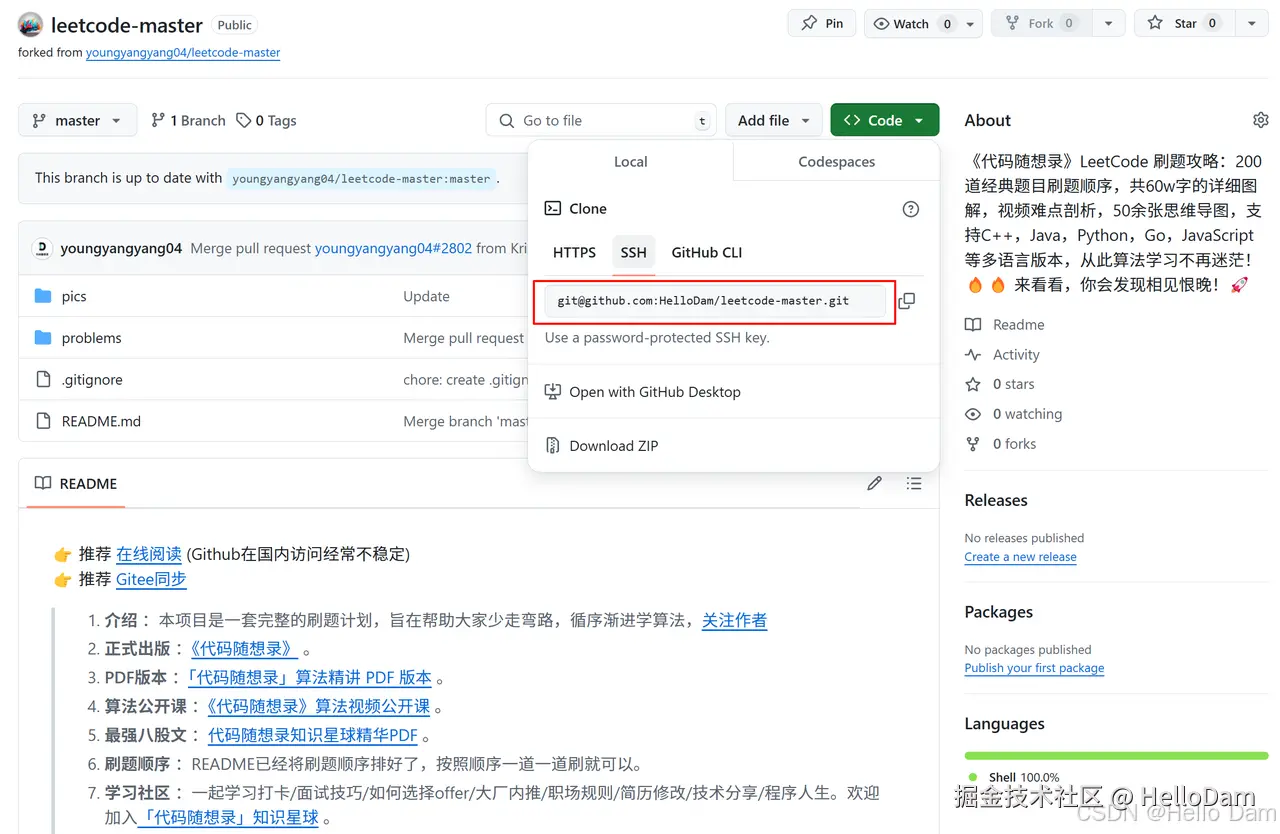Open the 算法视频公开课 link
The height and width of the screenshot is (834, 1280).
(318, 706)
